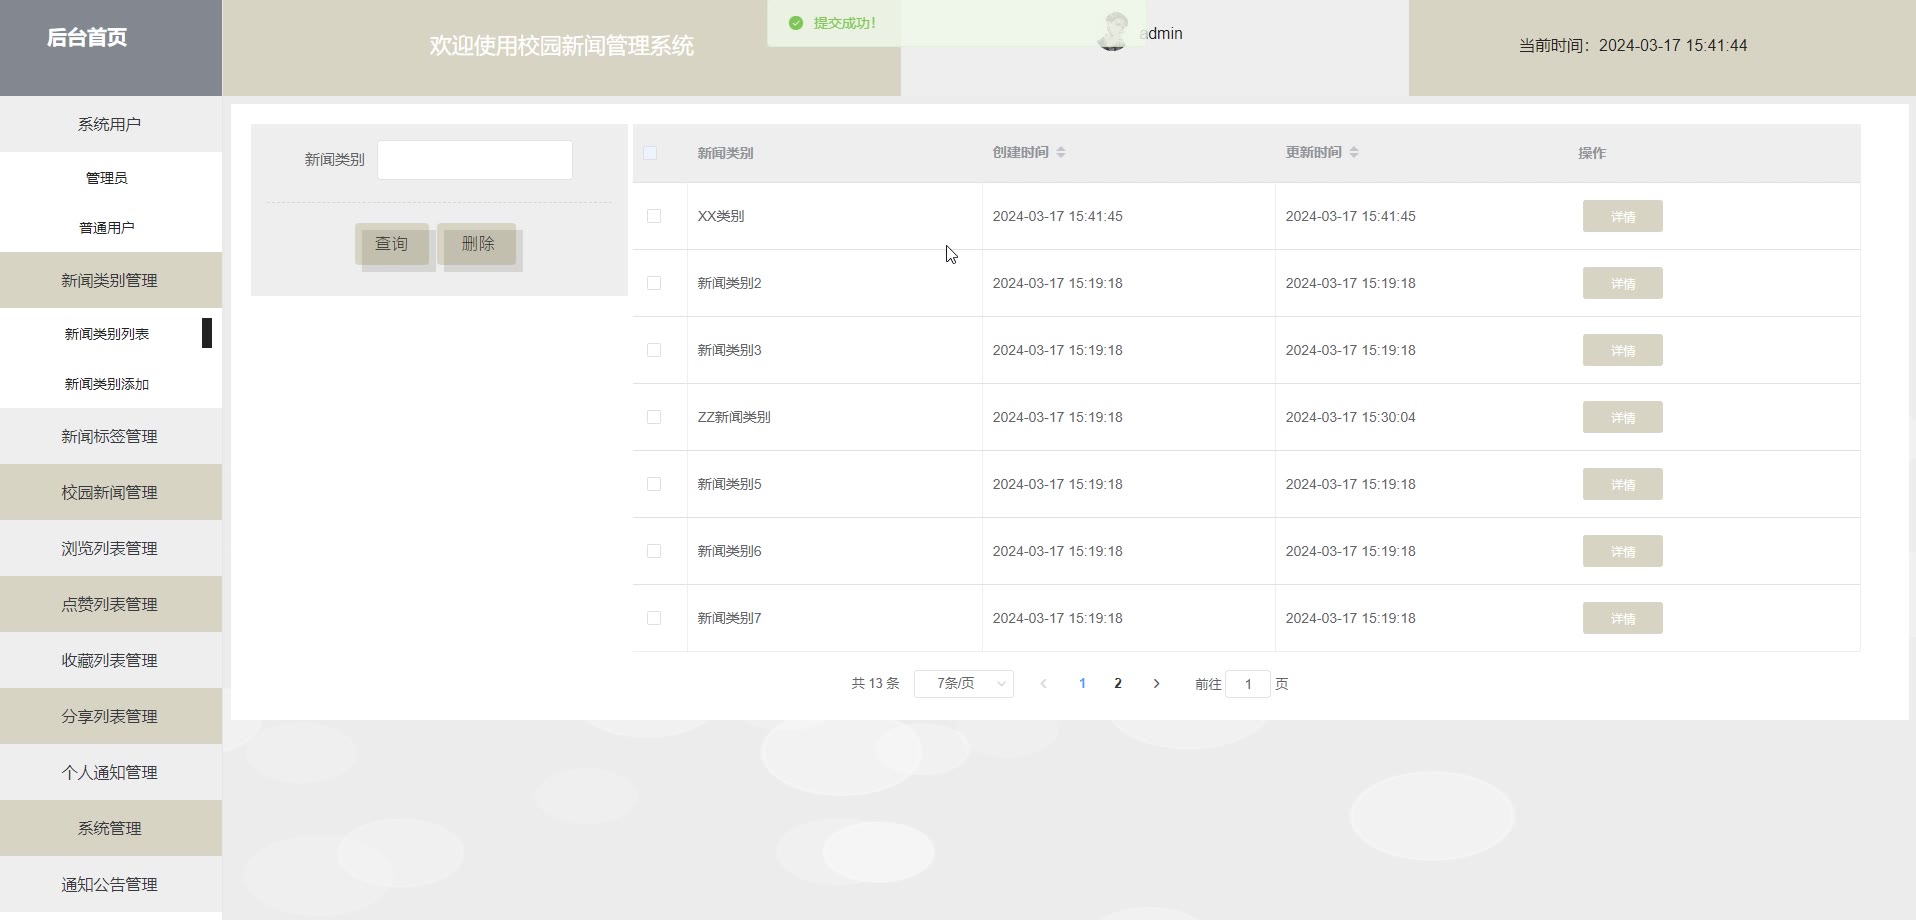Focus the 新闻类别 search input field
Screen dimensions: 1916x920
coord(475,160)
